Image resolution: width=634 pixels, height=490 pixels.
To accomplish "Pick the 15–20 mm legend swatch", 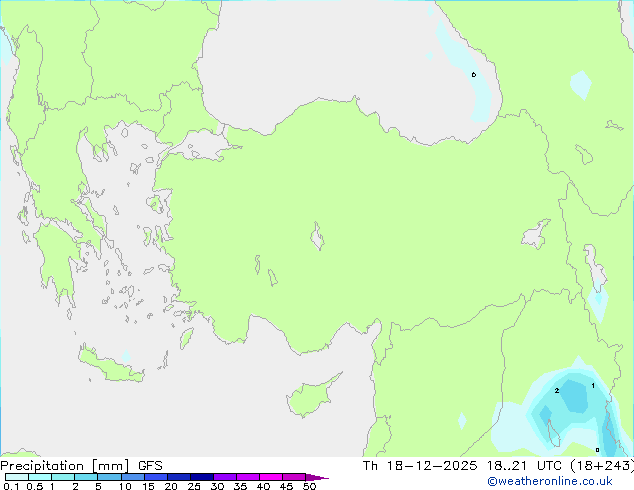I will [155, 477].
